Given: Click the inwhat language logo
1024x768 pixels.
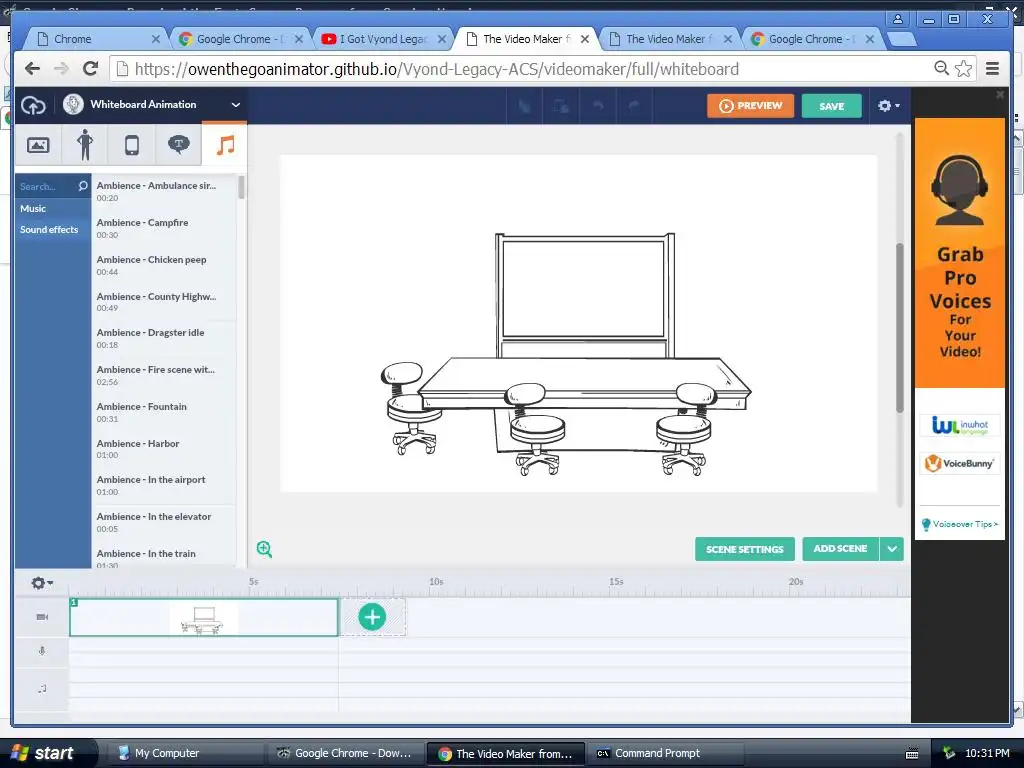Looking at the screenshot, I should click(960, 426).
